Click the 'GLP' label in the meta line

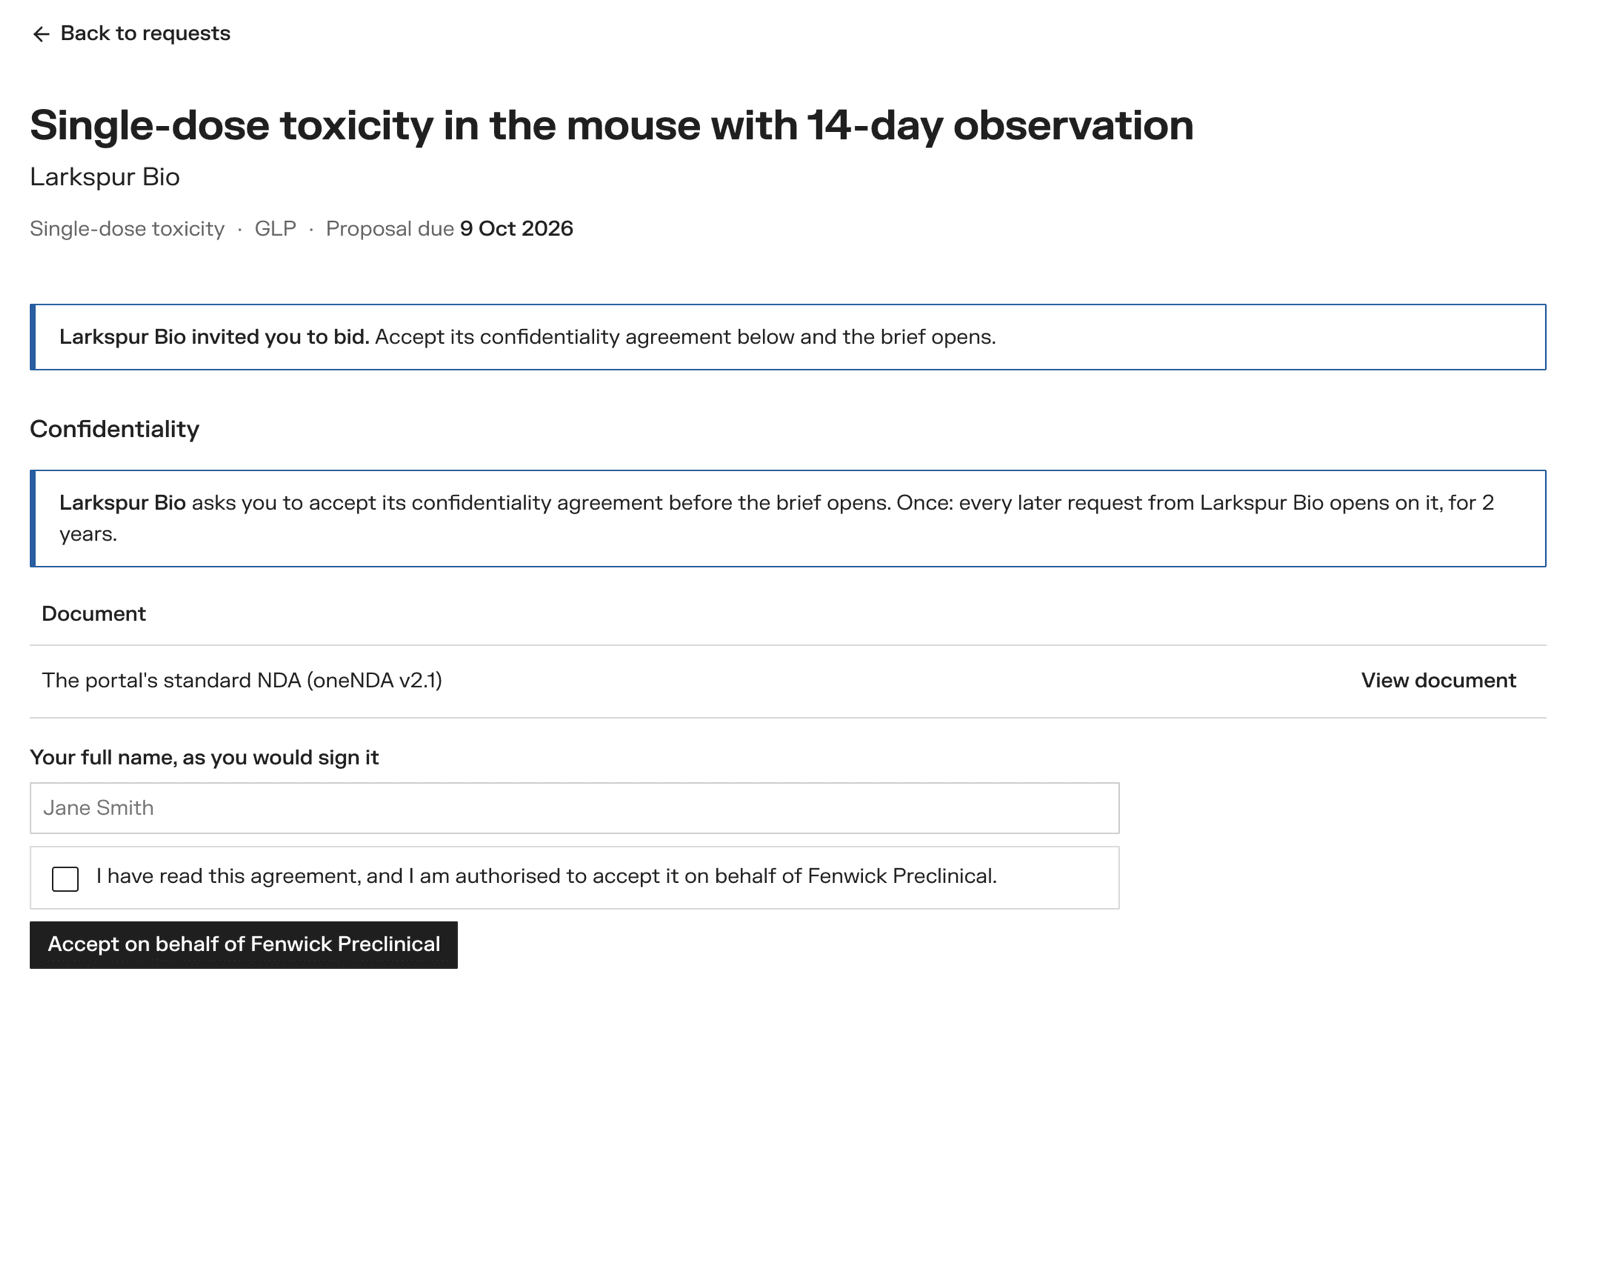point(275,229)
